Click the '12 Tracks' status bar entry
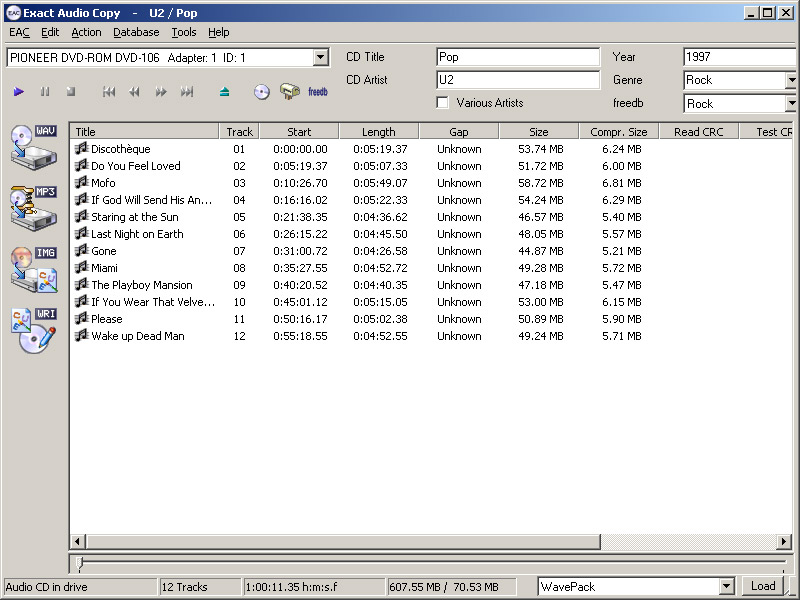This screenshot has height=600, width=800. coord(200,587)
